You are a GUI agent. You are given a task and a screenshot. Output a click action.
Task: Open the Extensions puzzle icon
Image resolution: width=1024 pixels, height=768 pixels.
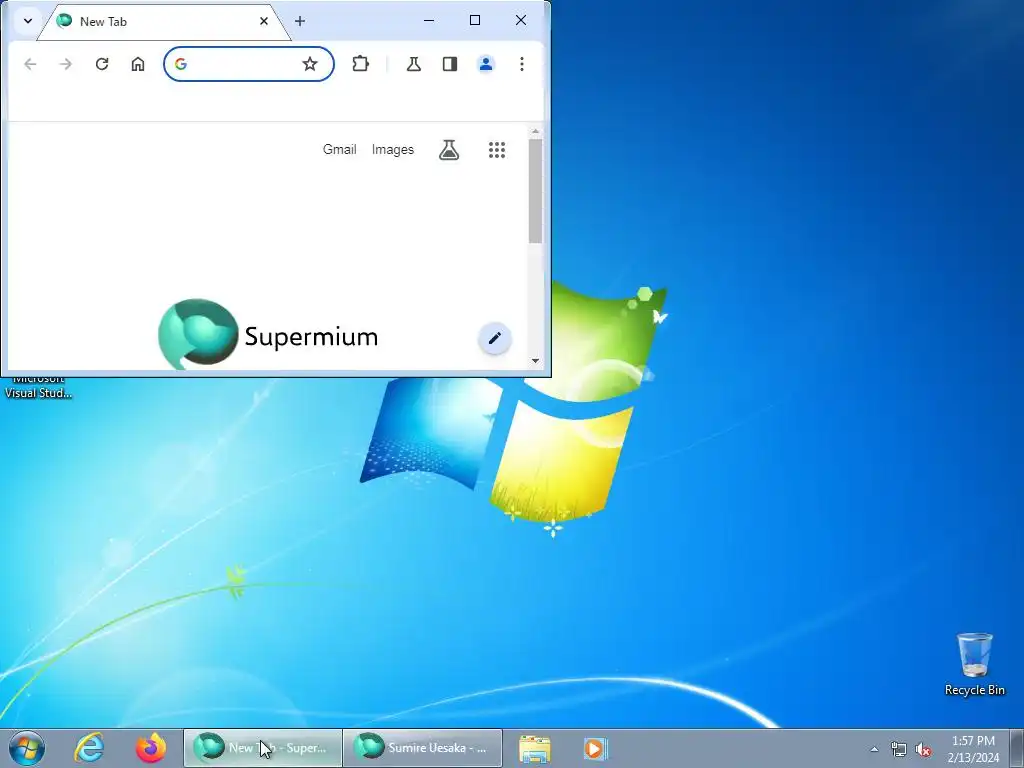[x=360, y=64]
